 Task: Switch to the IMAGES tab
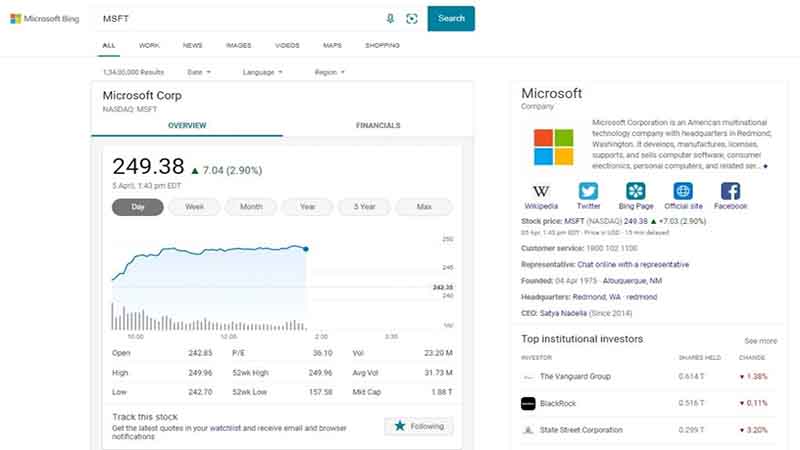coord(238,45)
